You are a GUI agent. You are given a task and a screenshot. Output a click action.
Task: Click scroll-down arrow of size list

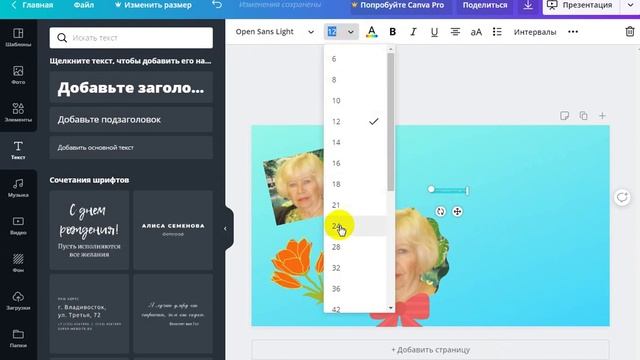click(x=391, y=308)
